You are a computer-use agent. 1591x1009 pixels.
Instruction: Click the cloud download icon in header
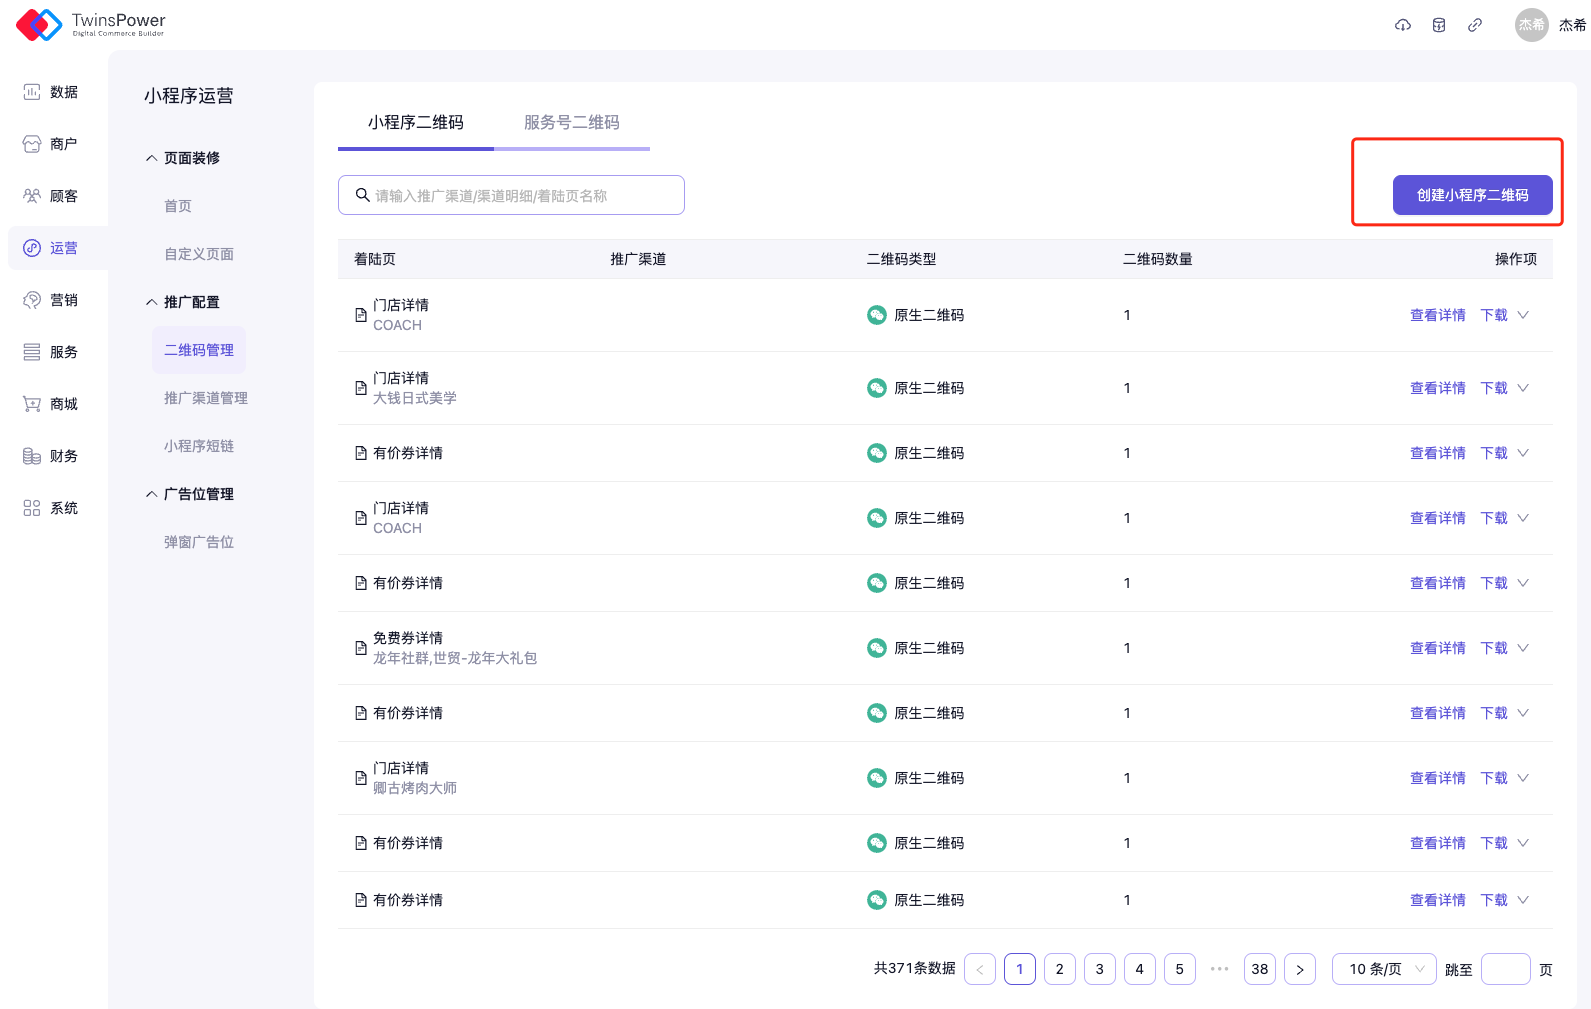(x=1403, y=25)
